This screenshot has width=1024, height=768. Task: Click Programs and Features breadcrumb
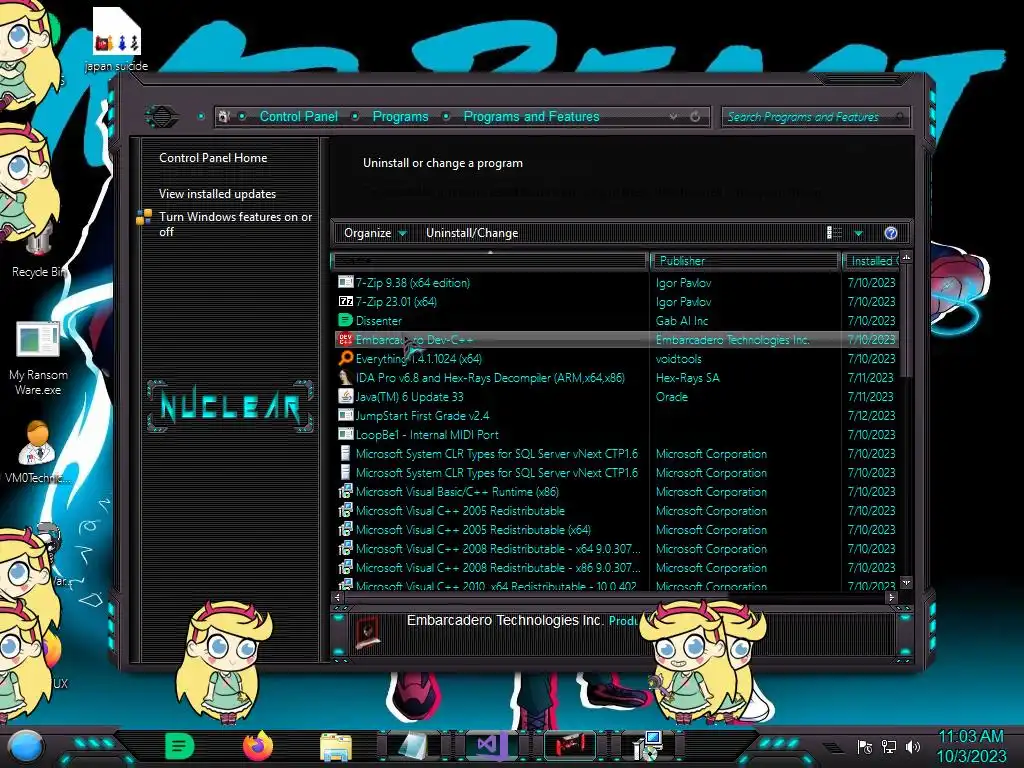[x=531, y=116]
